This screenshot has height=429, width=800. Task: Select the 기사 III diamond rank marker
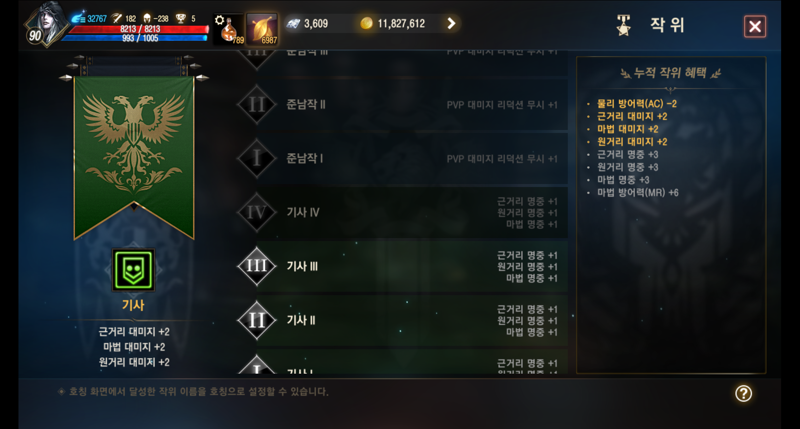(256, 266)
